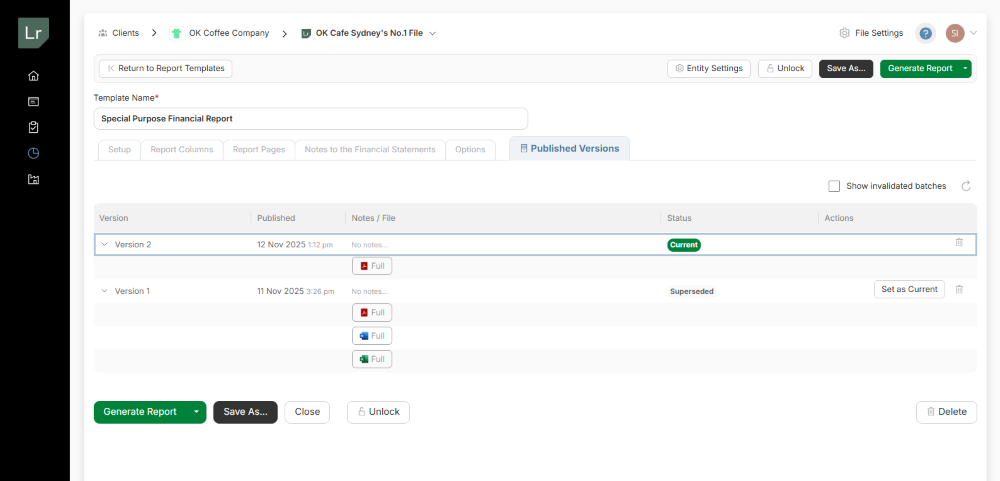The width and height of the screenshot is (1000, 481).
Task: Click the top Unlock button
Action: pos(785,68)
